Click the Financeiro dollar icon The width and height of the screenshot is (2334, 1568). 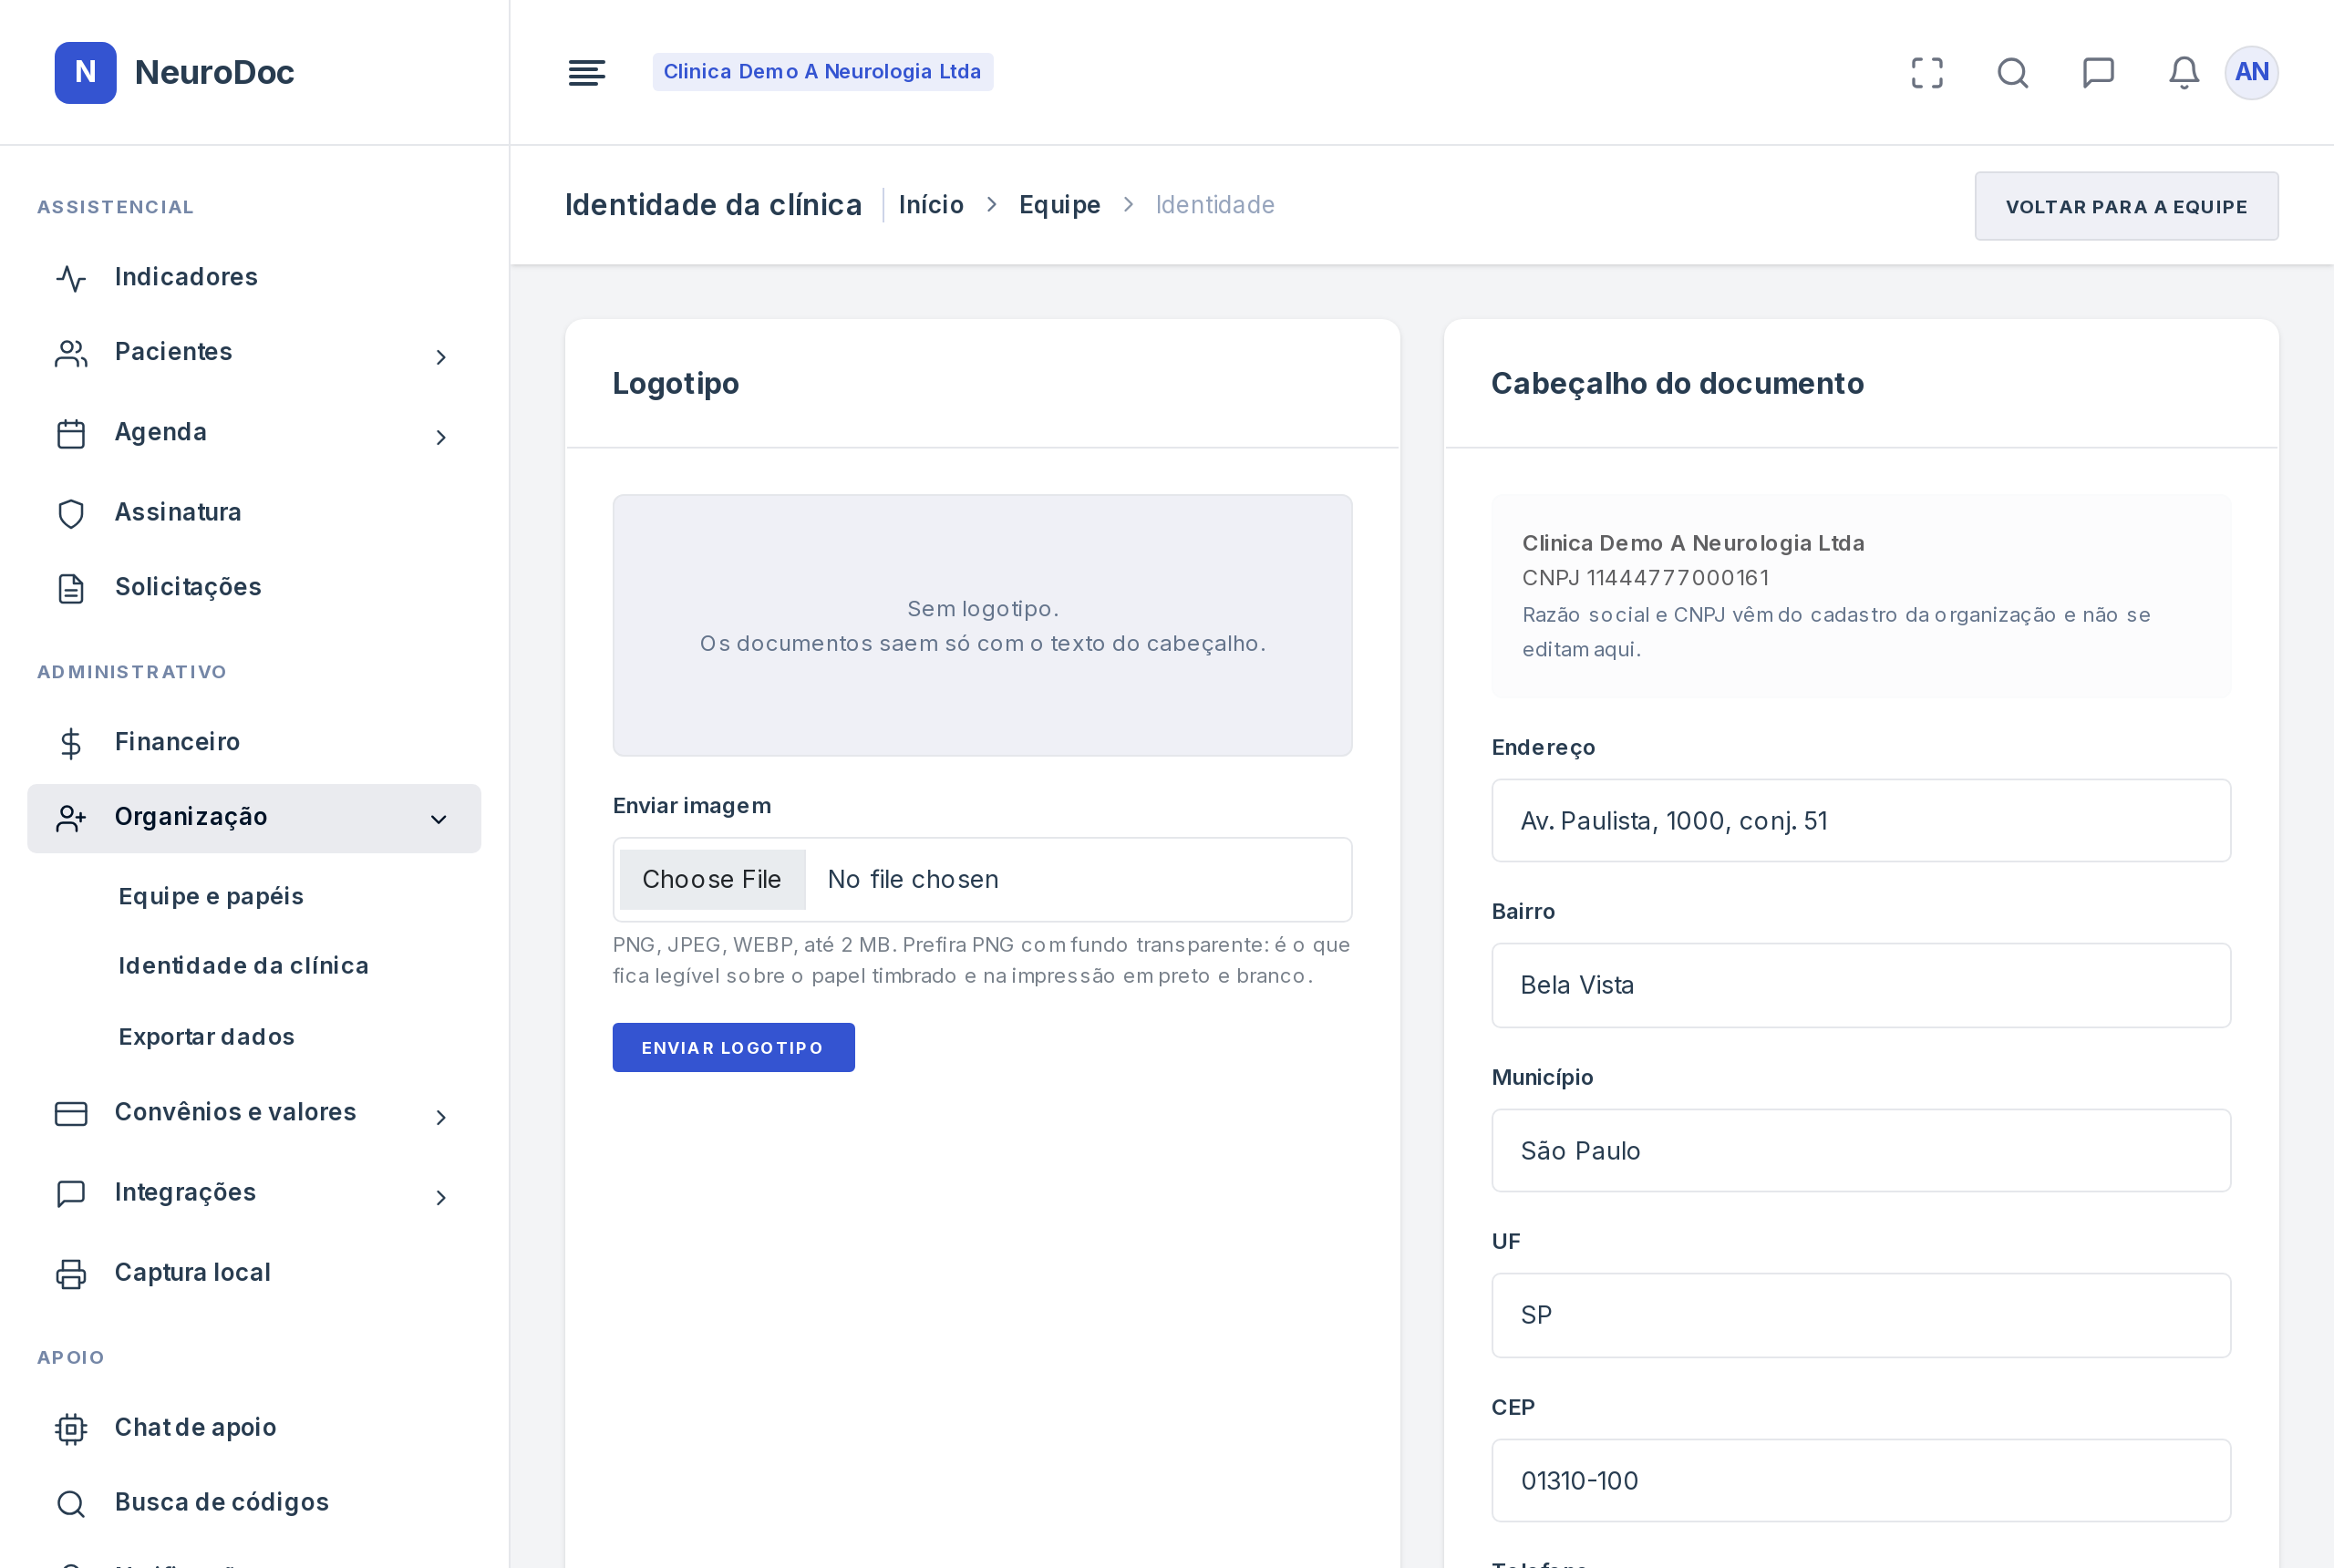pos(71,743)
